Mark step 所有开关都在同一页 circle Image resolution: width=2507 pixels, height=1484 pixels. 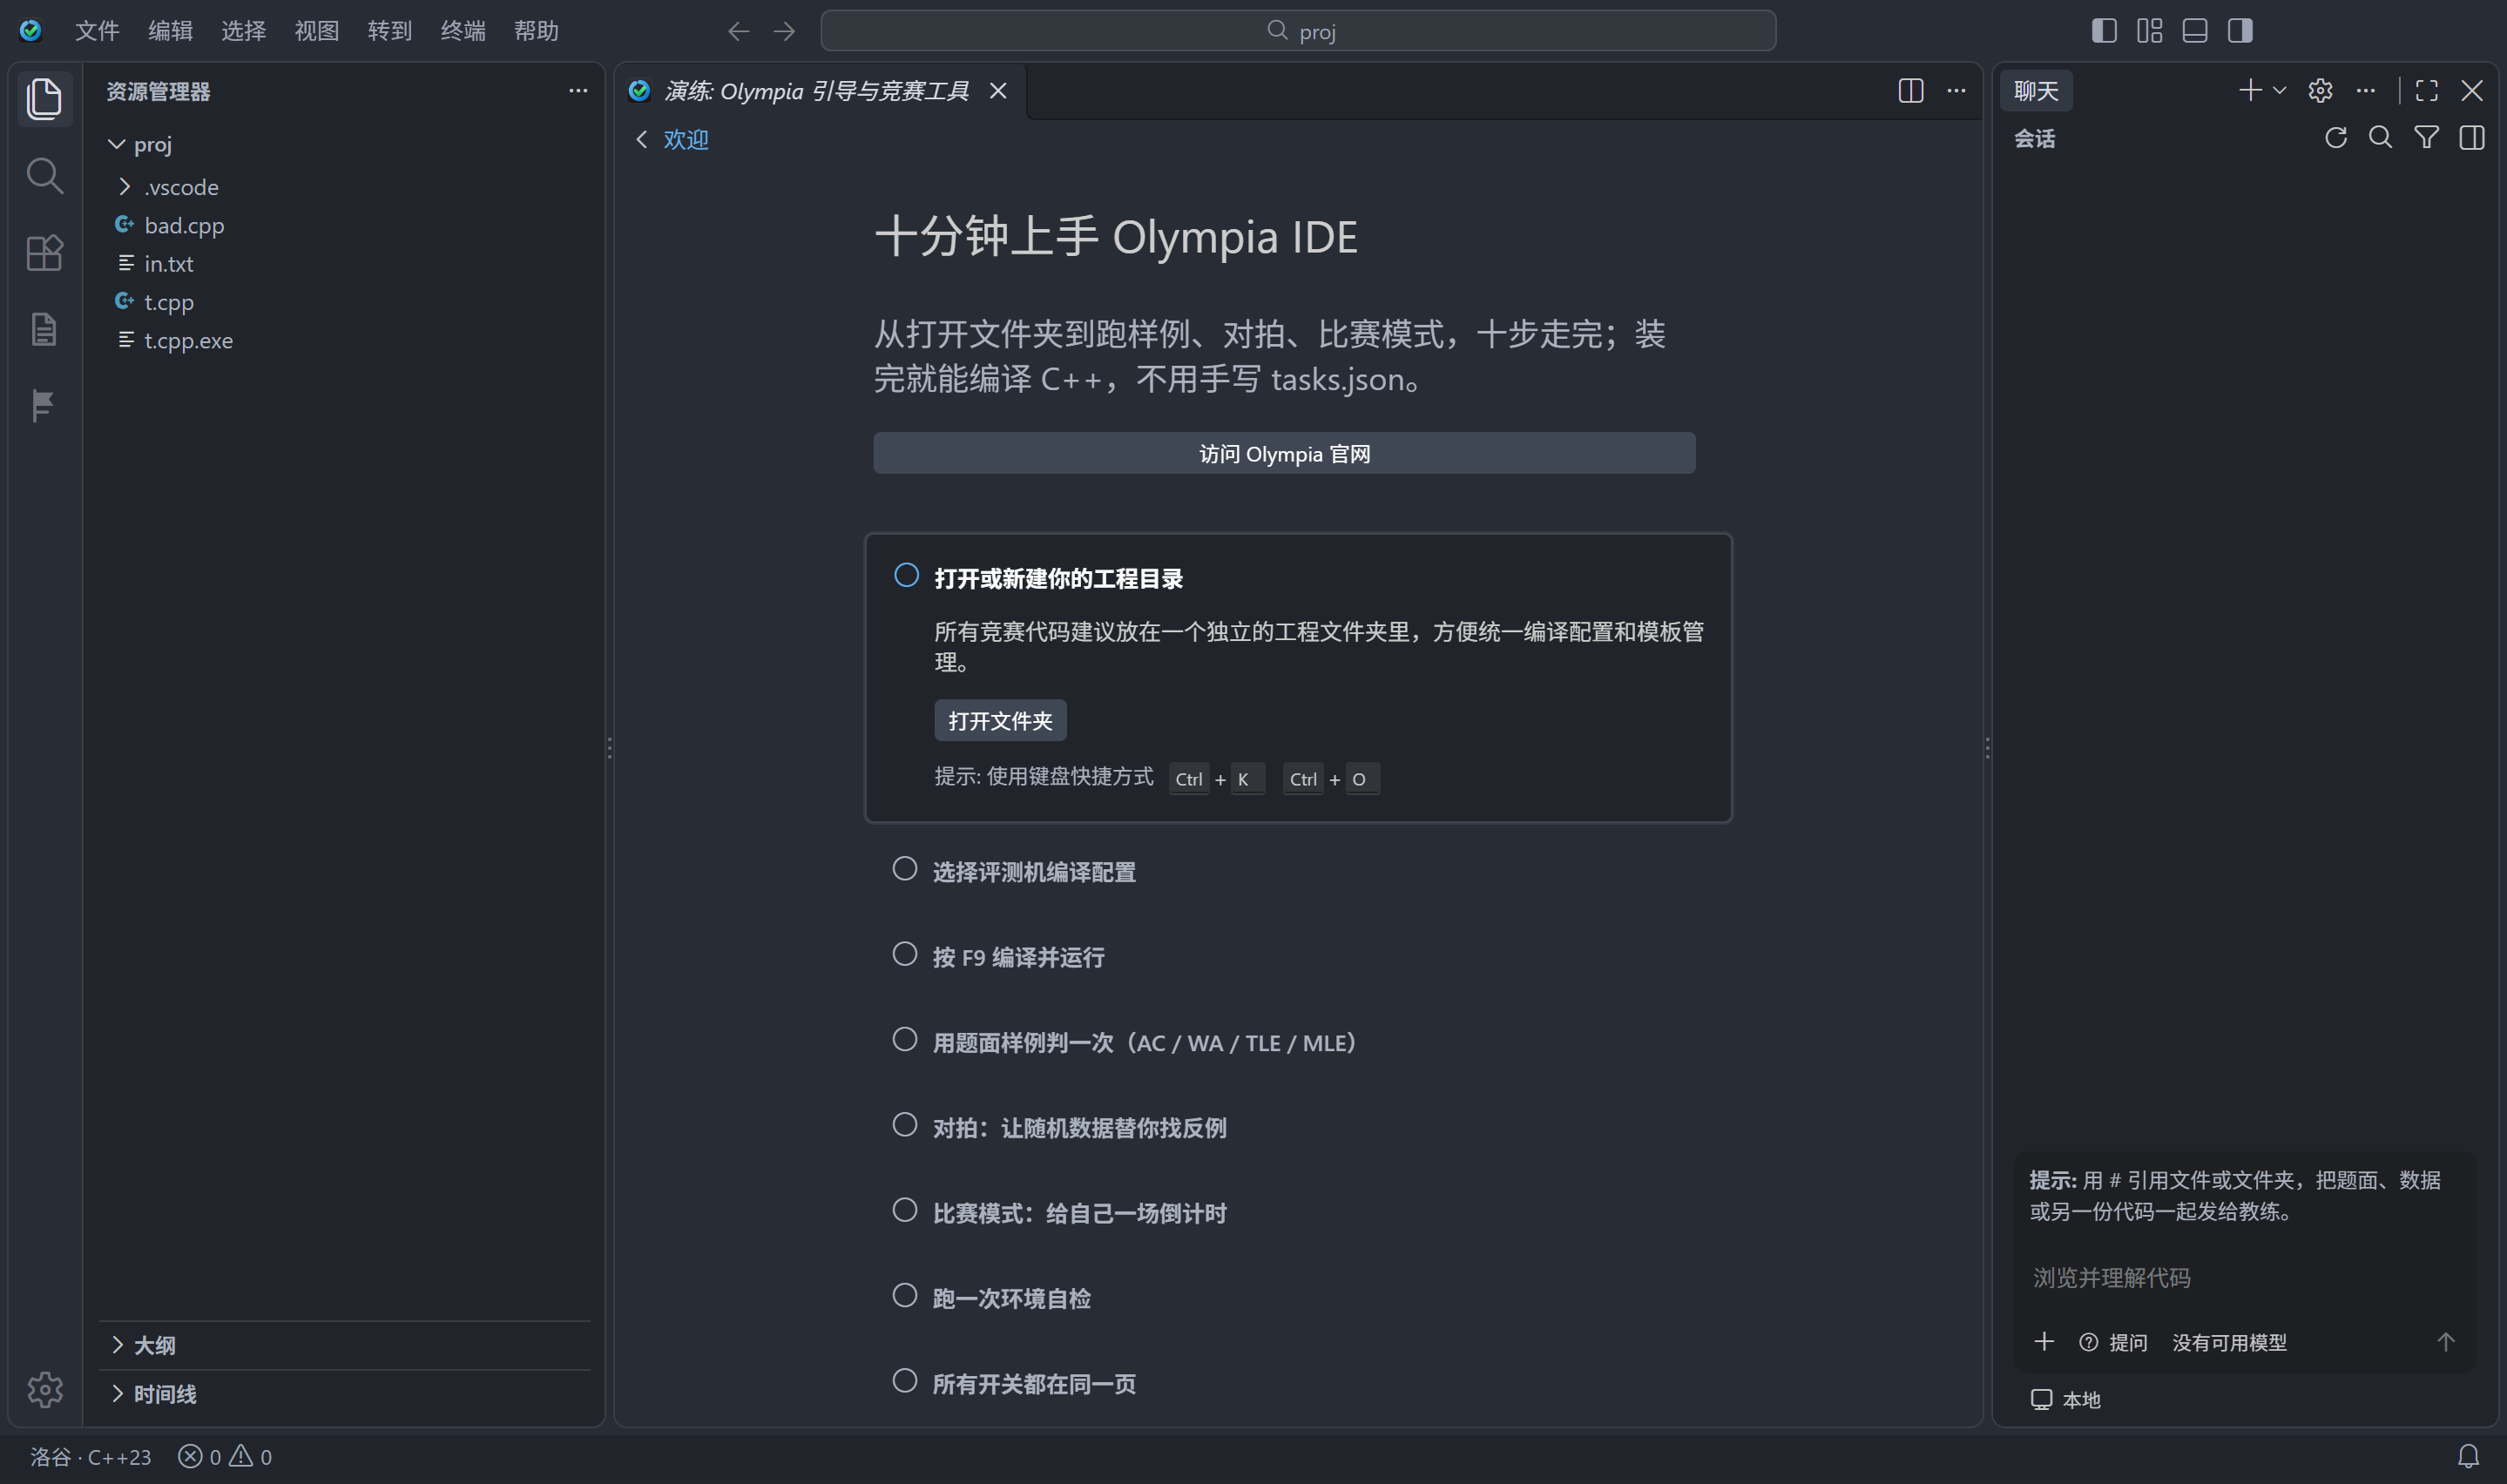click(x=905, y=1381)
